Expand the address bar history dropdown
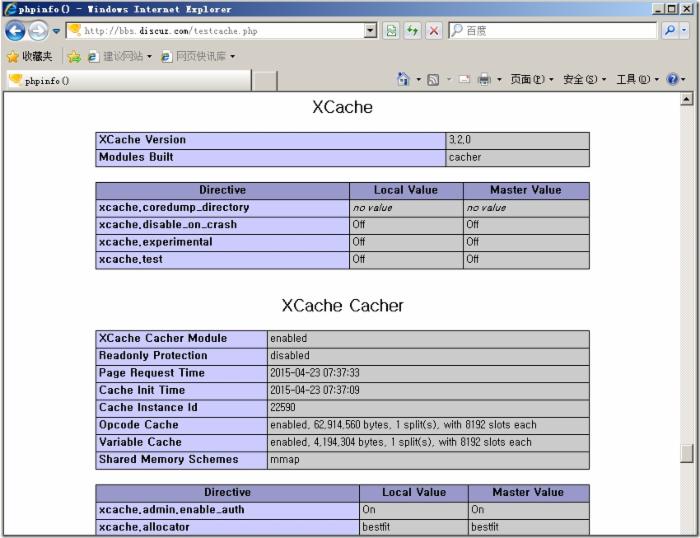Image resolution: width=700 pixels, height=538 pixels. pos(370,31)
